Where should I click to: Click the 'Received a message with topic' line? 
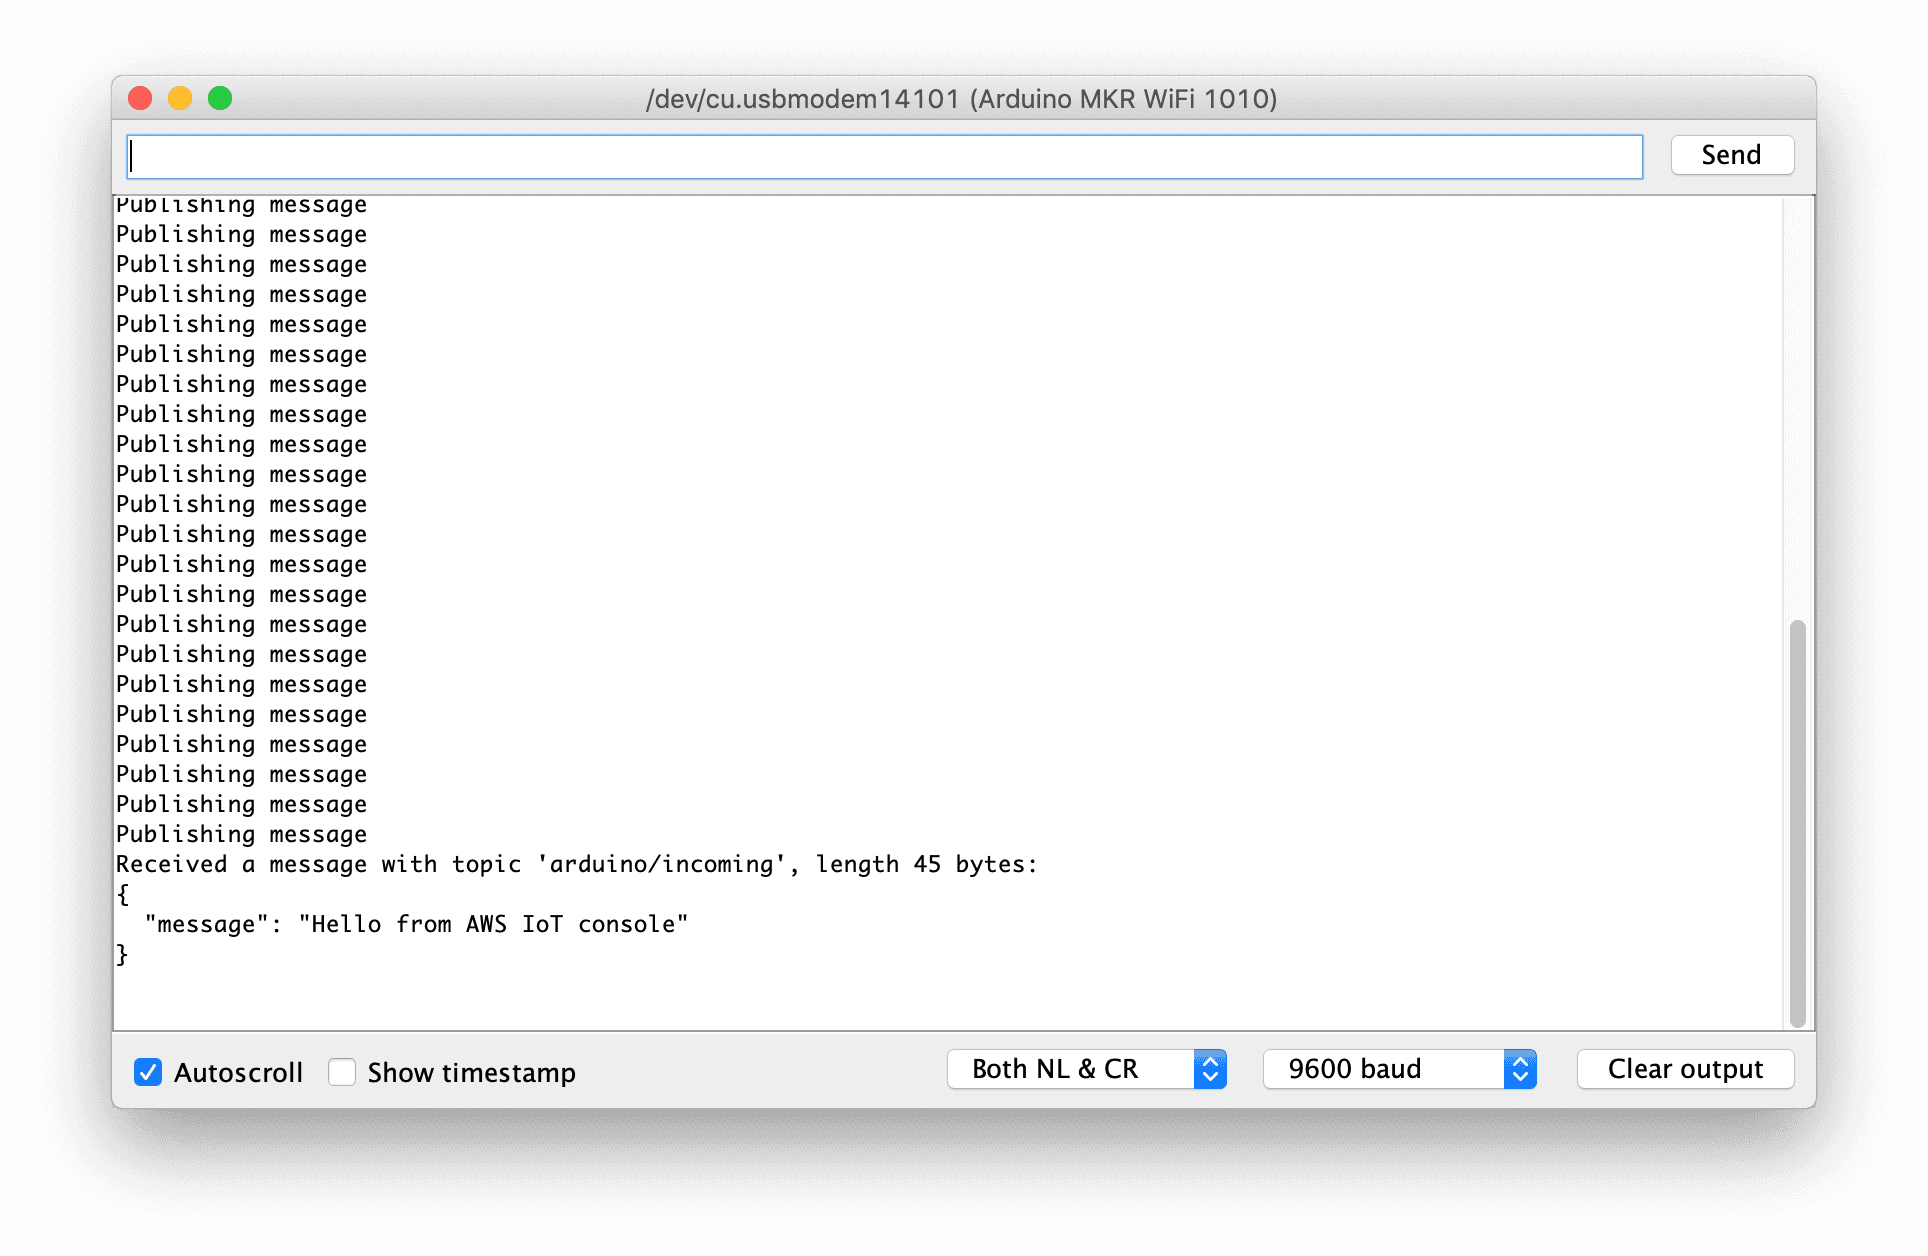click(576, 864)
